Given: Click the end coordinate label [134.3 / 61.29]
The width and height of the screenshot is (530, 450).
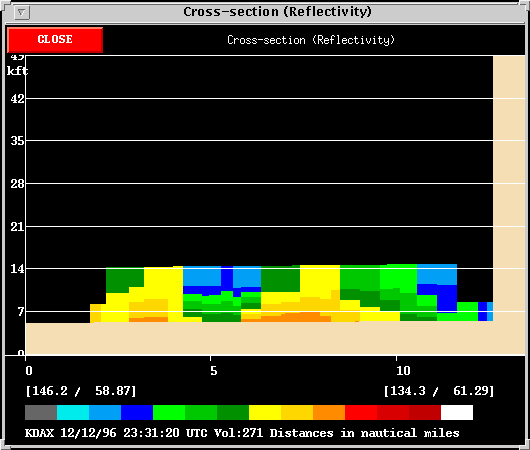Looking at the screenshot, I should tap(439, 391).
